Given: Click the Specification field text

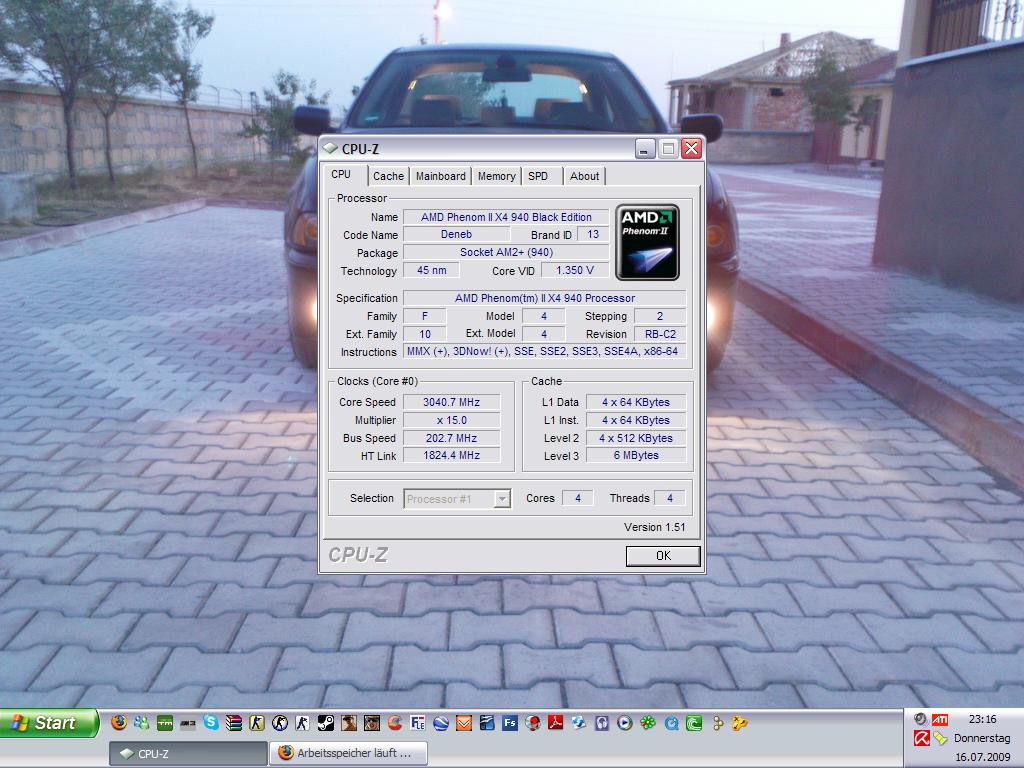Looking at the screenshot, I should 544,298.
